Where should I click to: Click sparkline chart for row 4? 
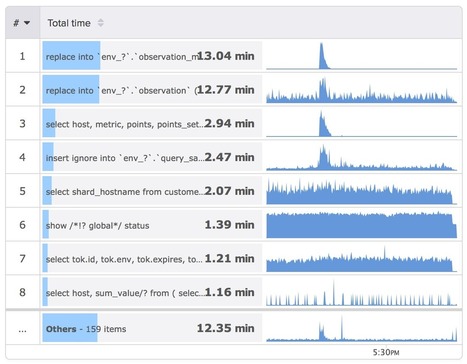(x=362, y=157)
